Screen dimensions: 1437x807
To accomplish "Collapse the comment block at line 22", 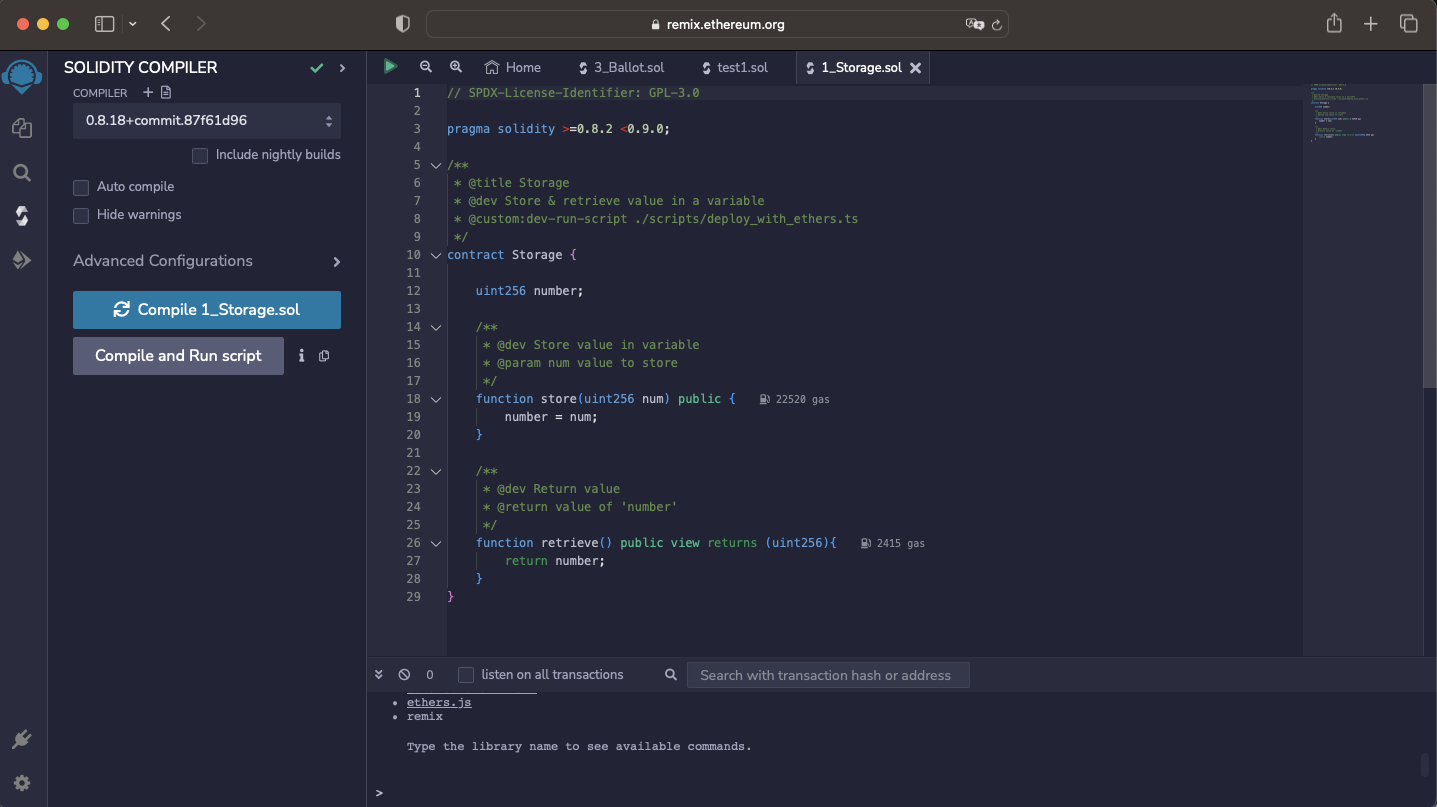I will coord(435,471).
